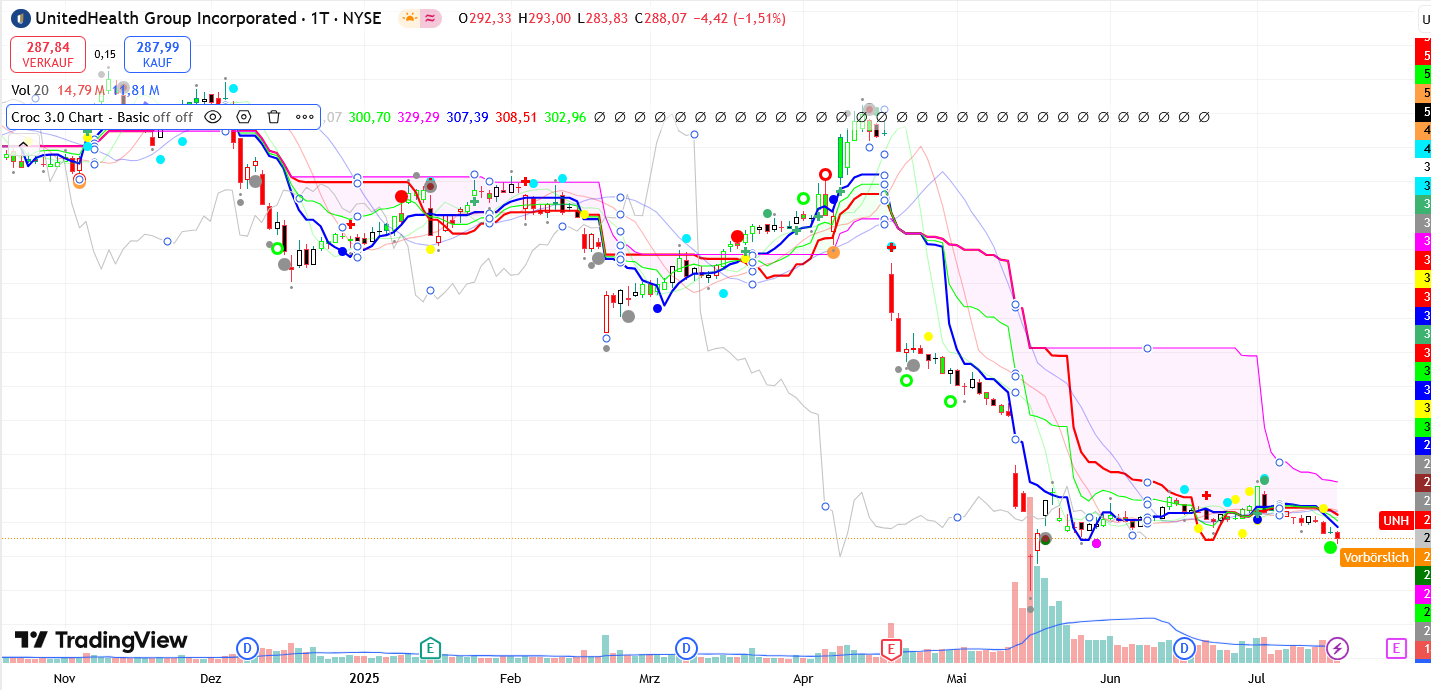Screen dimensions: 1431x690
Task: Click the orange Vorbörslich pre-market label
Action: tap(1377, 557)
